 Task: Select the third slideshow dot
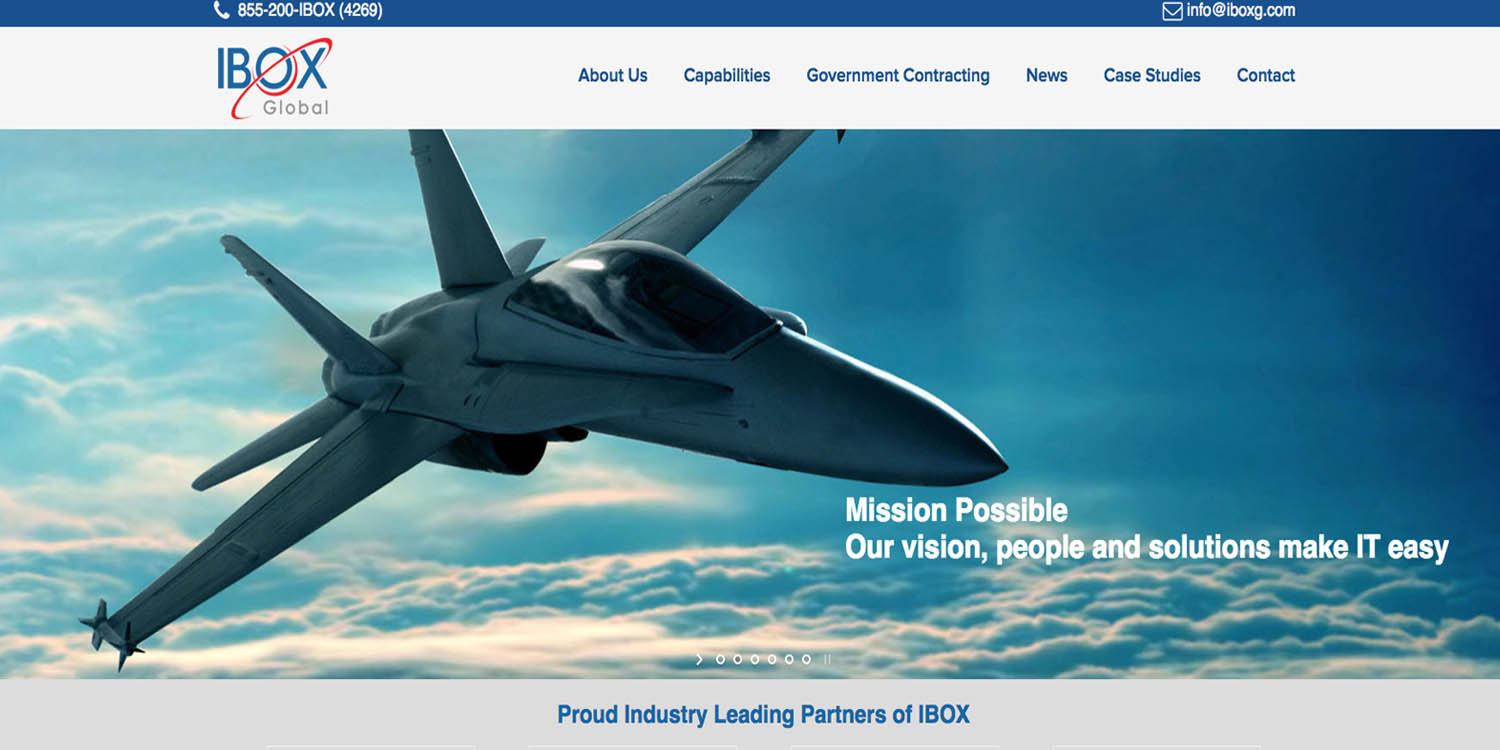pos(754,659)
